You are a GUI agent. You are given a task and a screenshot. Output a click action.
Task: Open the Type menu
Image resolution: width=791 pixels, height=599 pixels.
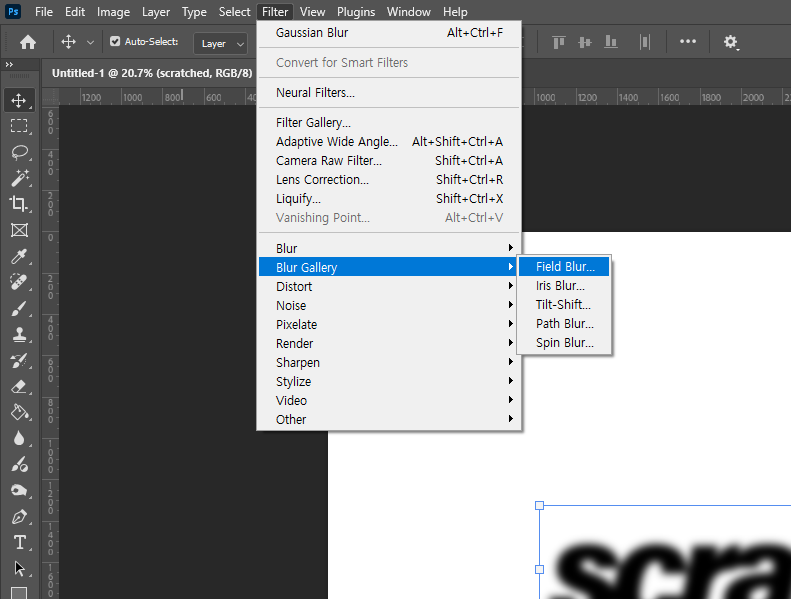pyautogui.click(x=194, y=12)
